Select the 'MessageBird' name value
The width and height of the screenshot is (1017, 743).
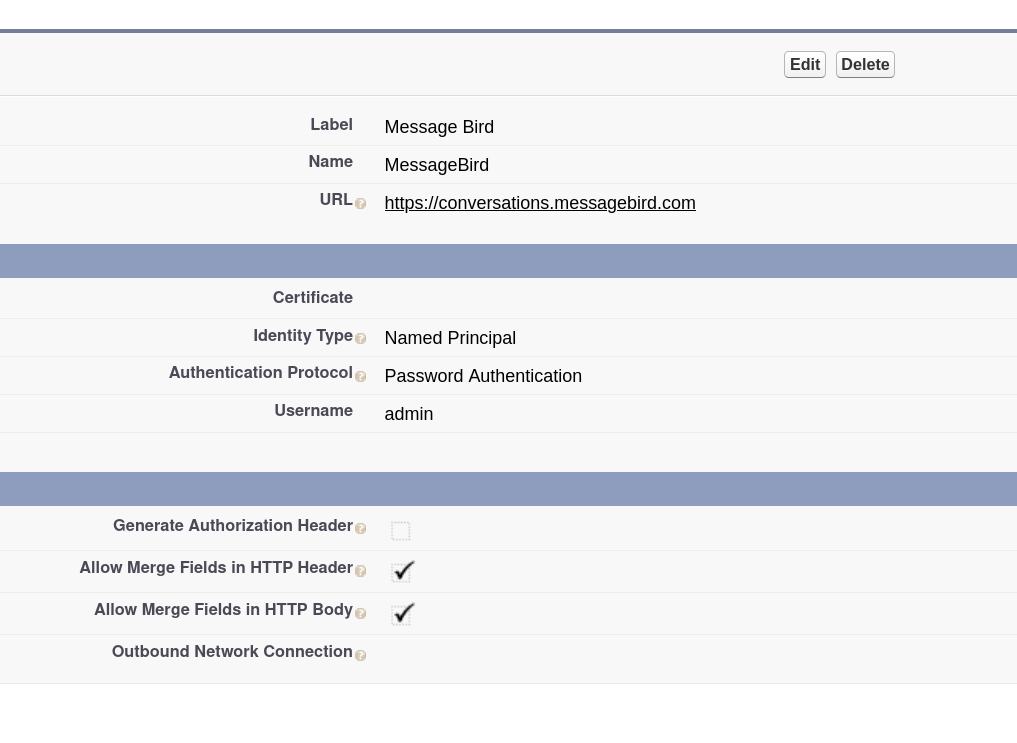[437, 165]
